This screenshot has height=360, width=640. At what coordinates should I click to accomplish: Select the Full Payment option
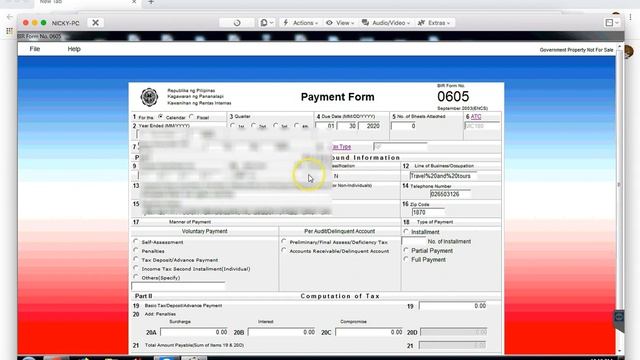point(406,259)
